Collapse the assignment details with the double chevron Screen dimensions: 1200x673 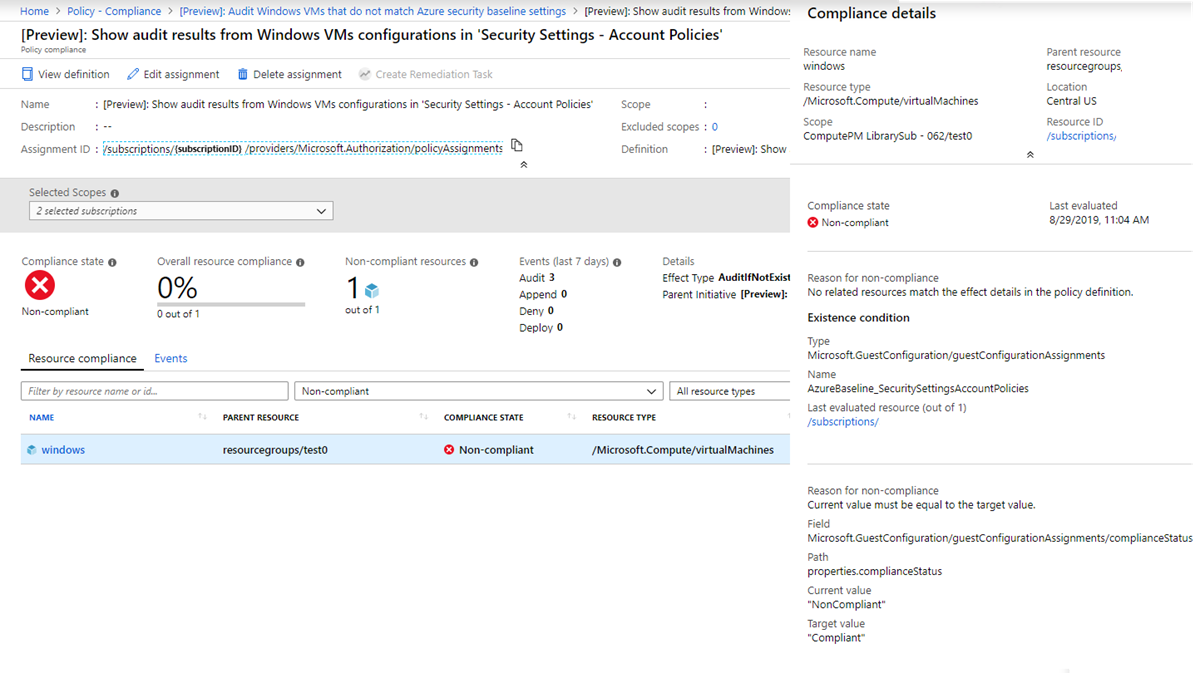(524, 165)
